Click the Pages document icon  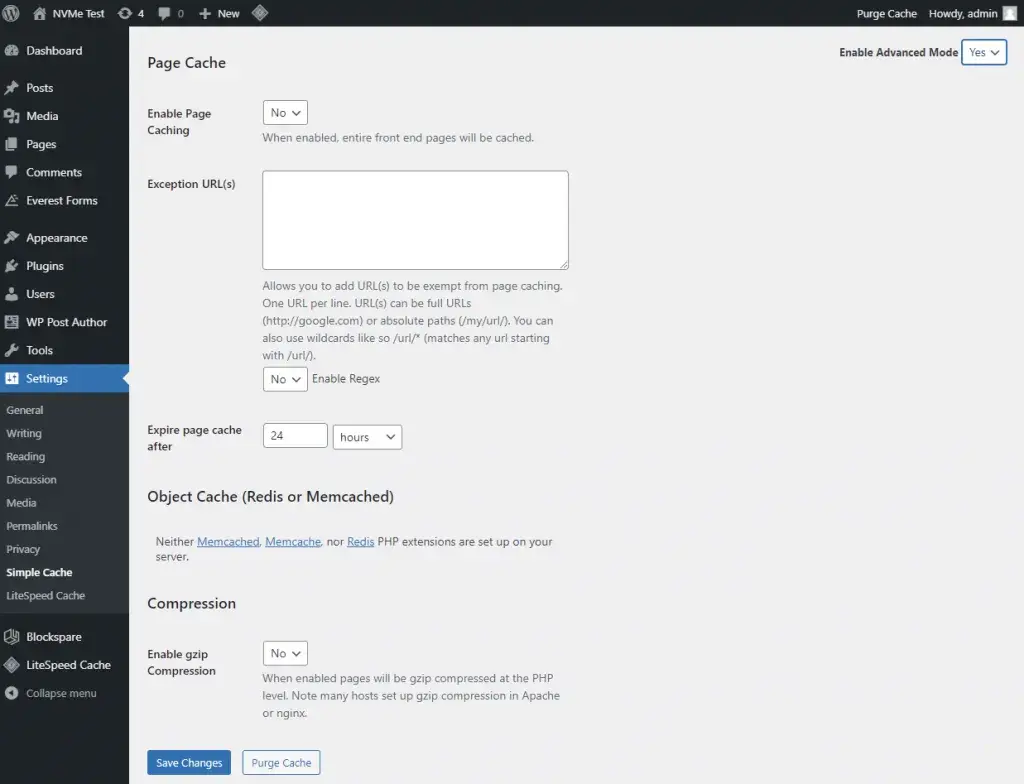pyautogui.click(x=11, y=144)
